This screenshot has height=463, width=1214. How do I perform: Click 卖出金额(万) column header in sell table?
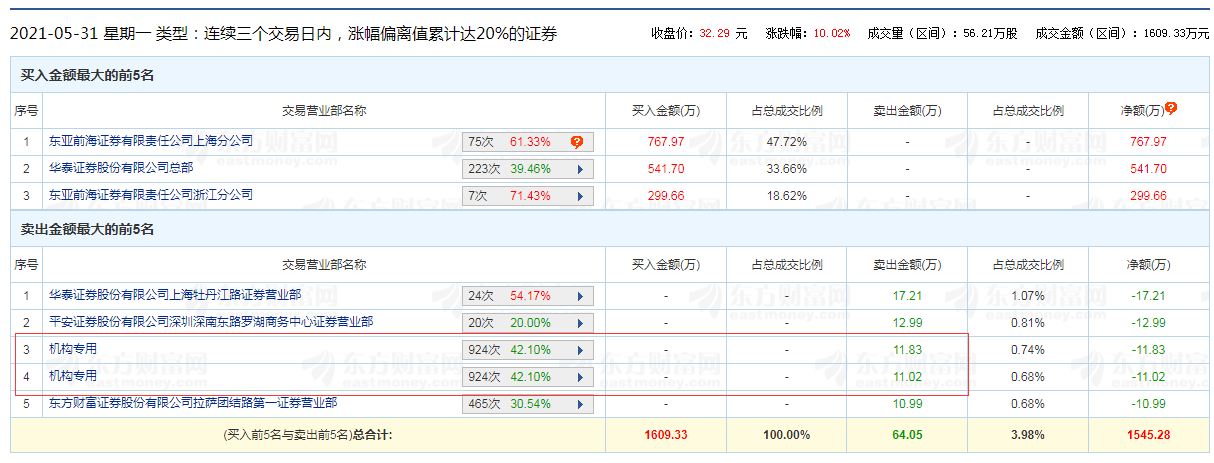tap(907, 265)
